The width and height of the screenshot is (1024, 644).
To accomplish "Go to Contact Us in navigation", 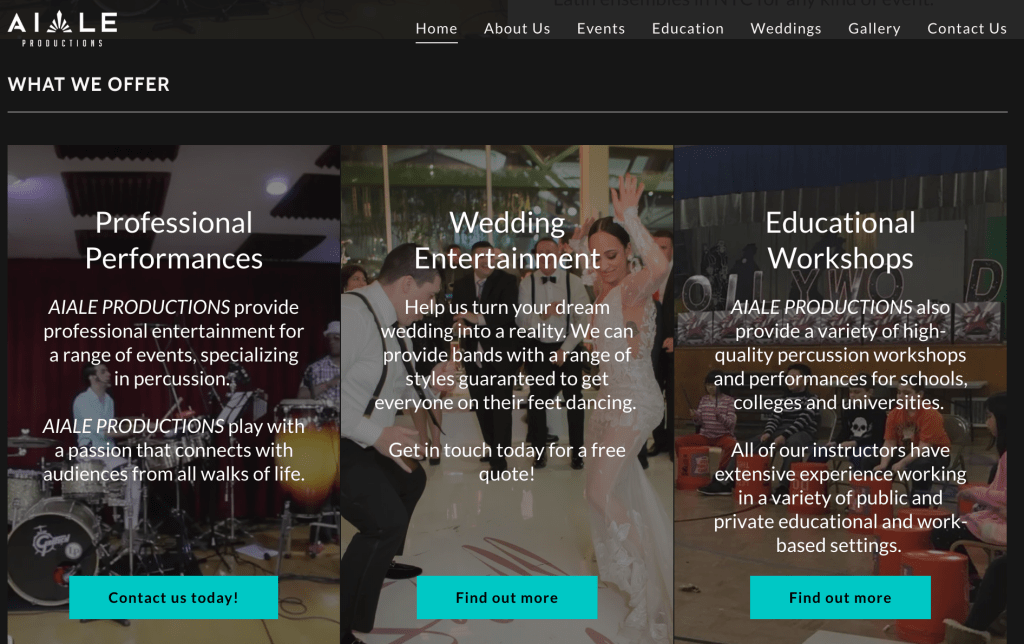I will [967, 29].
